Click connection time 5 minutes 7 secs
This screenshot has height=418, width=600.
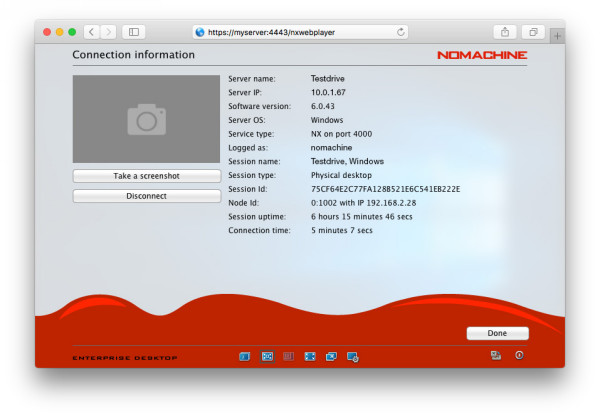(x=342, y=230)
